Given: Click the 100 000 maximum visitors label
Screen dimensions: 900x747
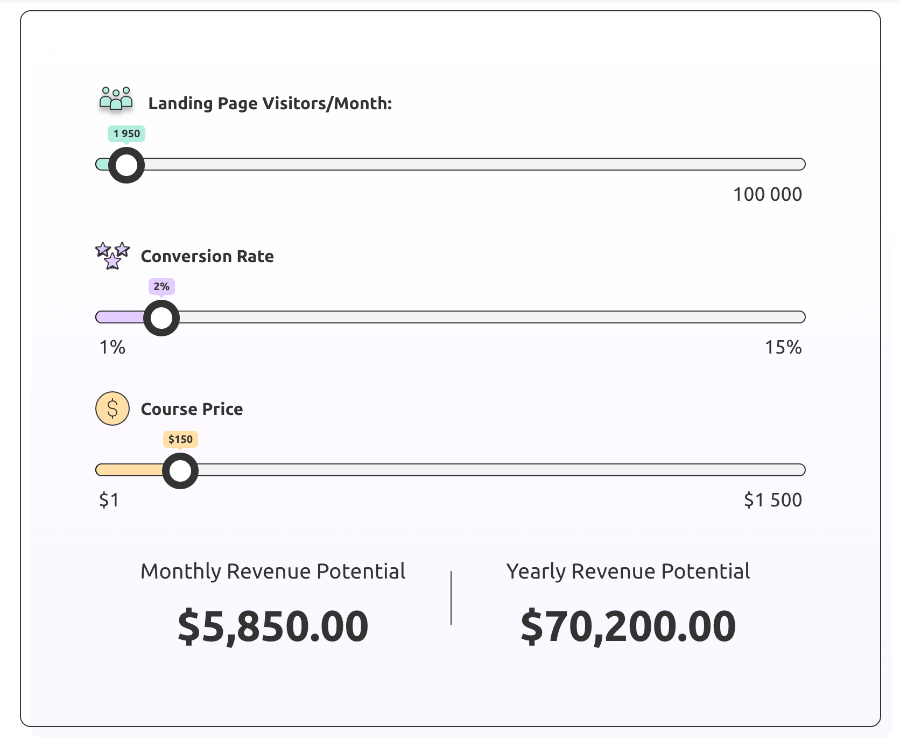Looking at the screenshot, I should (767, 195).
